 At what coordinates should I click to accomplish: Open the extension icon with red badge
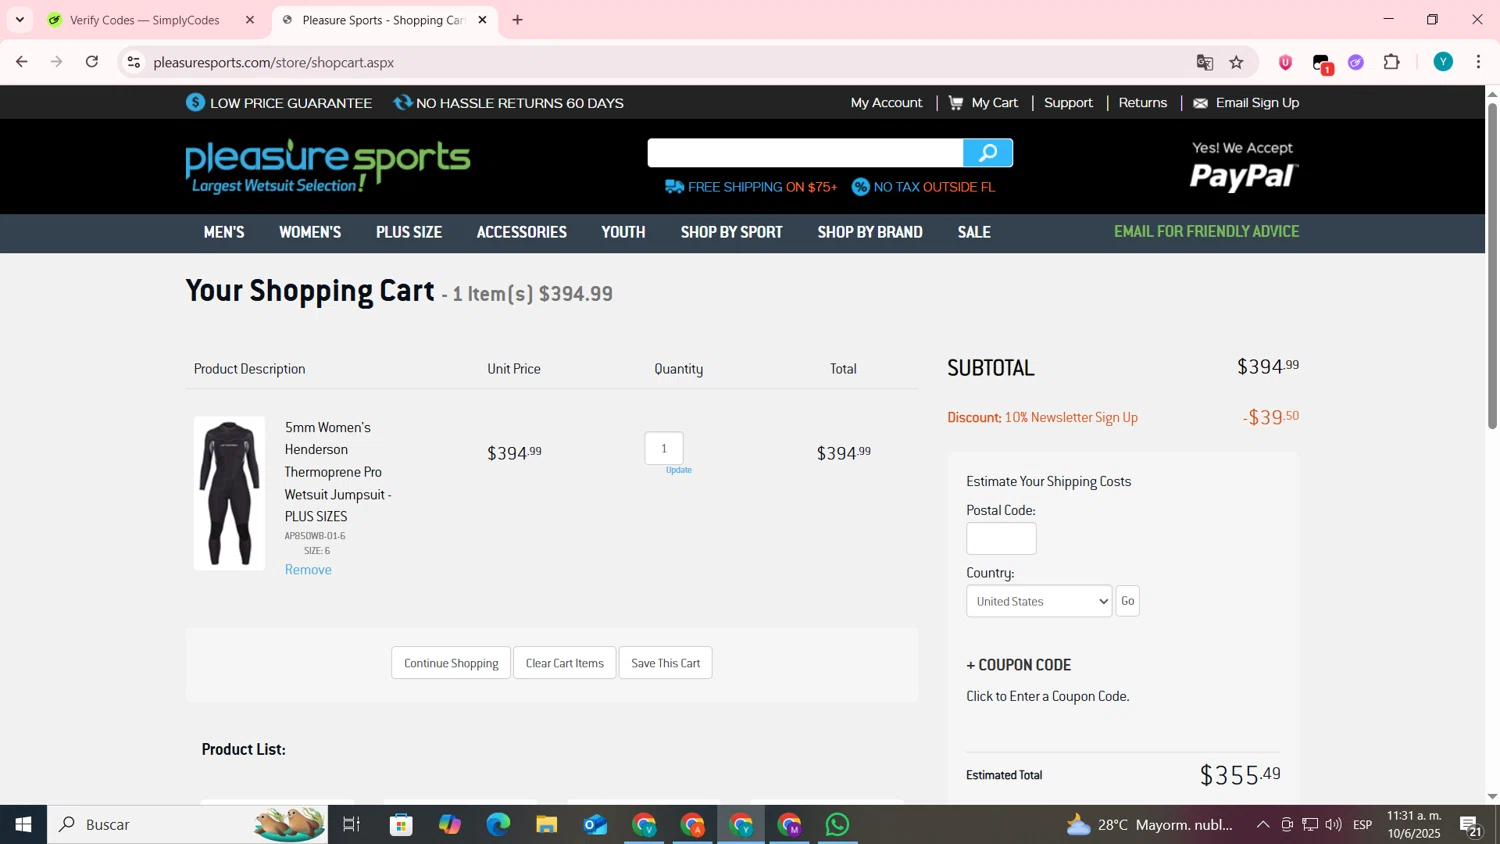pyautogui.click(x=1322, y=63)
